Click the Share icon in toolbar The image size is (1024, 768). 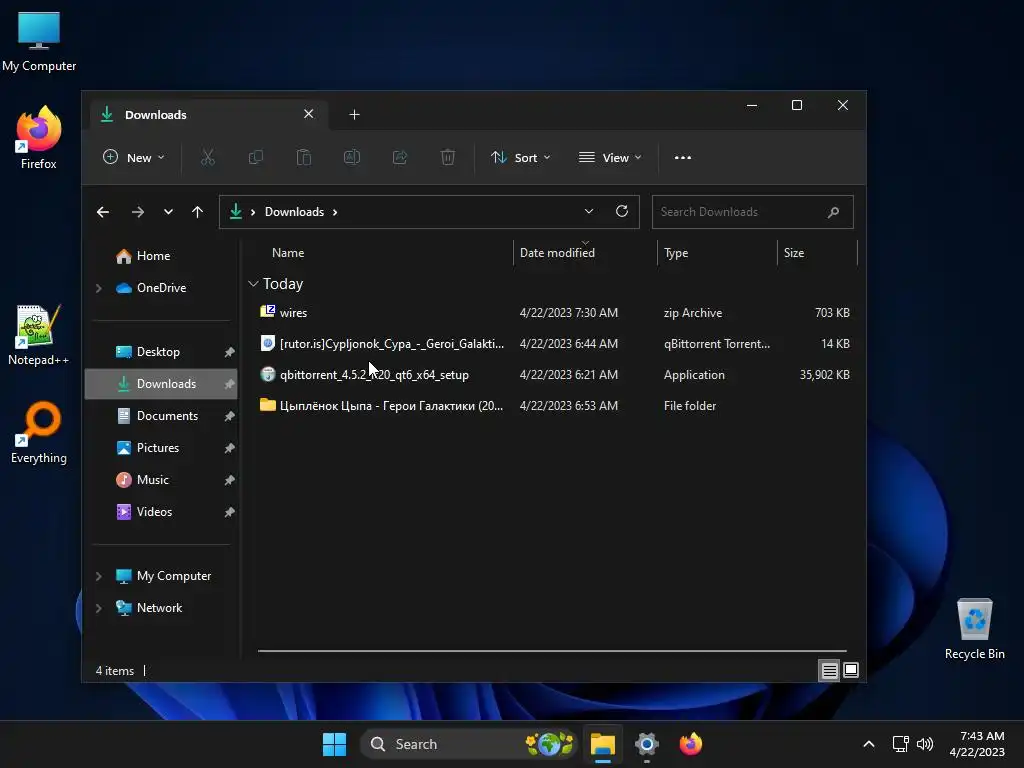click(400, 157)
